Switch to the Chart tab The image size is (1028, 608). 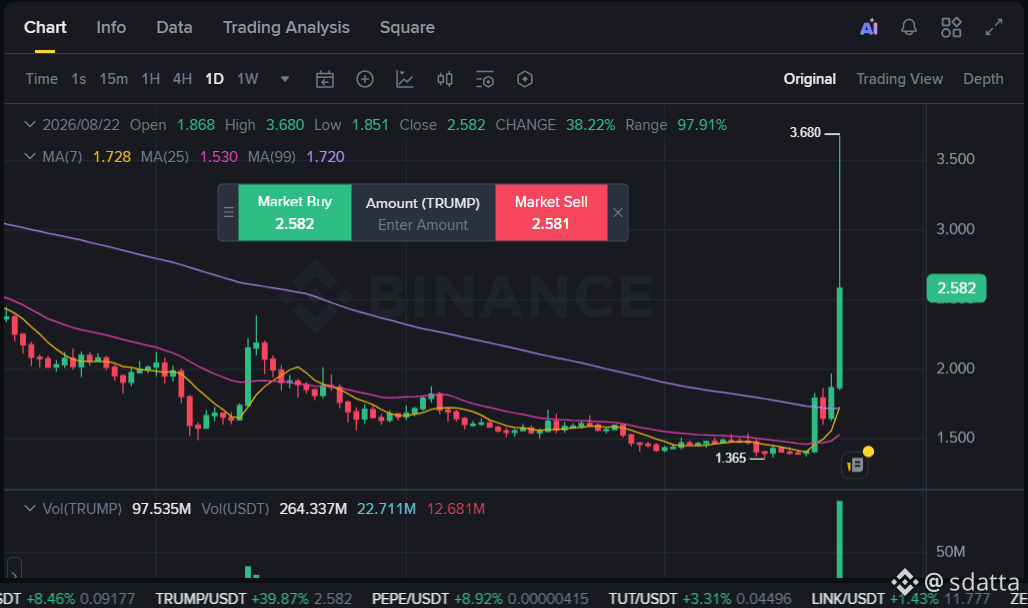[x=45, y=28]
